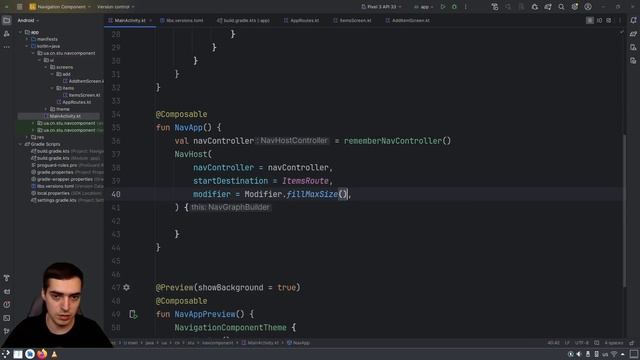This screenshot has height=360, width=640.
Task: Open the main hamburger menu
Action: tap(19, 7)
